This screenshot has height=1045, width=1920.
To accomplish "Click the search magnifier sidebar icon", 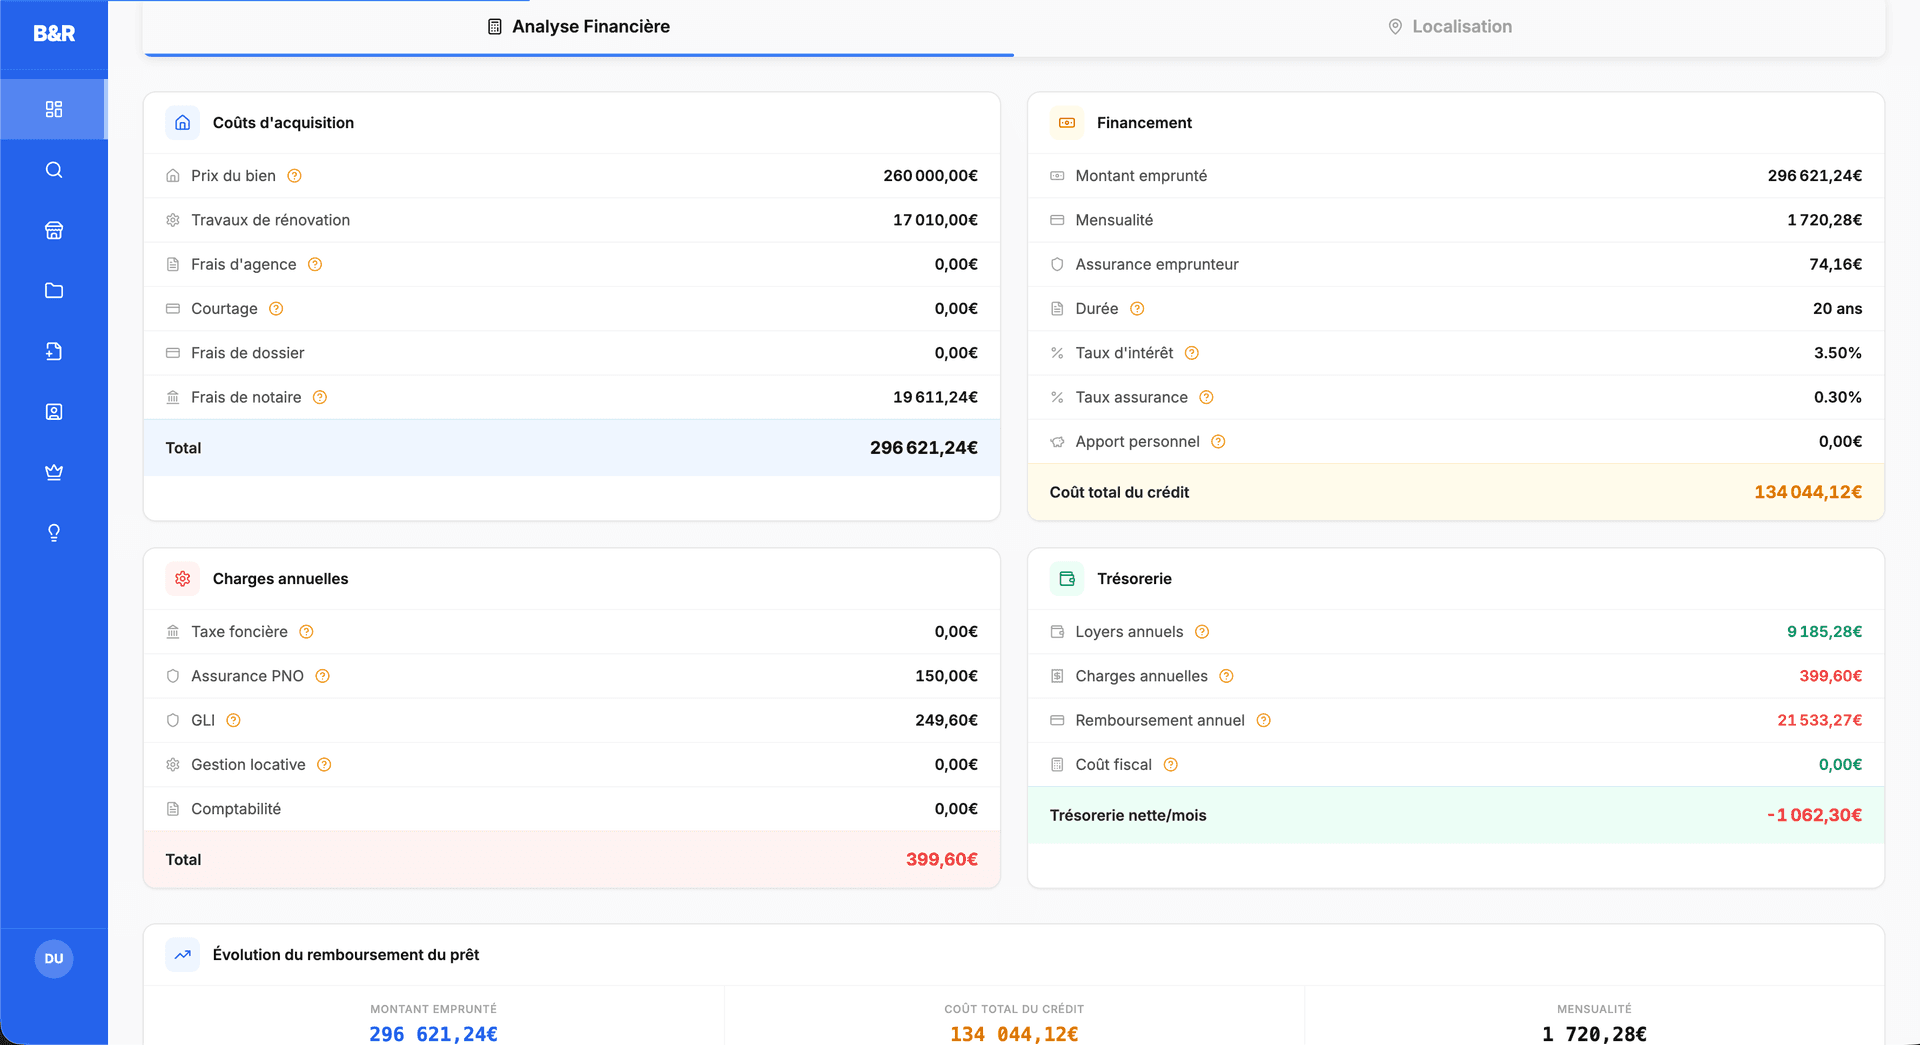I will [x=54, y=170].
